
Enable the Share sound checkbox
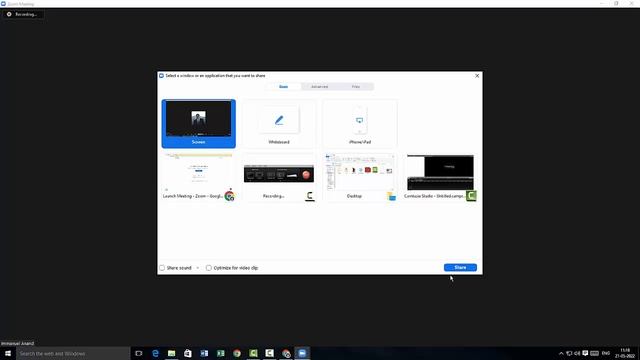coord(162,268)
